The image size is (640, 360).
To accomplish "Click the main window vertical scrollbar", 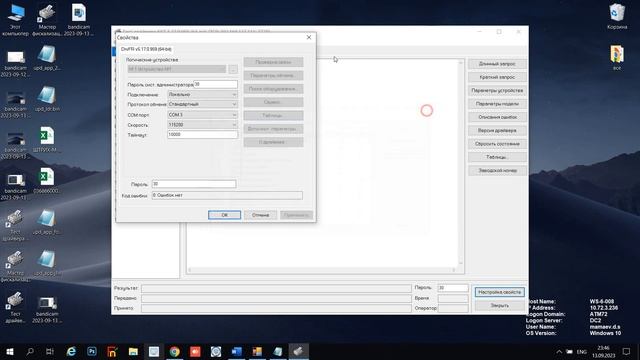I will click(x=461, y=162).
